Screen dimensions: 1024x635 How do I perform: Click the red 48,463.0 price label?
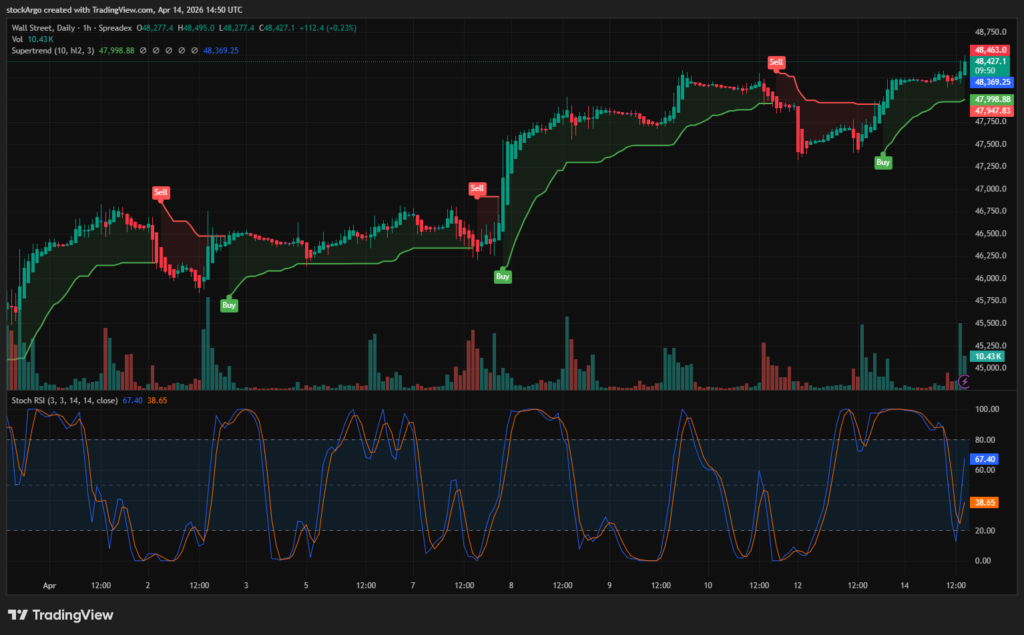click(991, 49)
